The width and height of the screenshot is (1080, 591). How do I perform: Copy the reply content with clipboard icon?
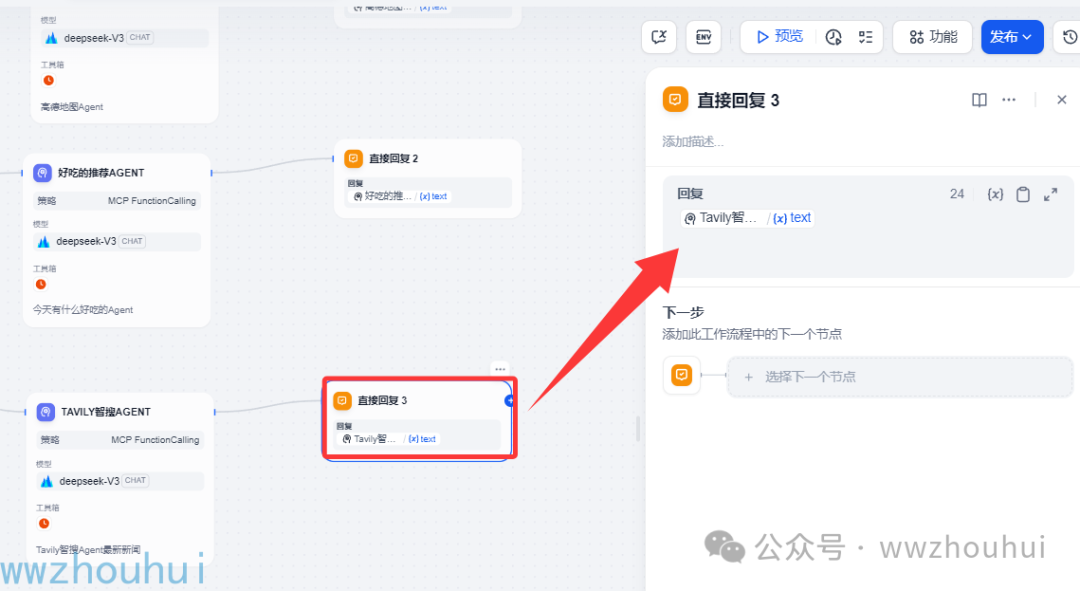coord(1023,194)
